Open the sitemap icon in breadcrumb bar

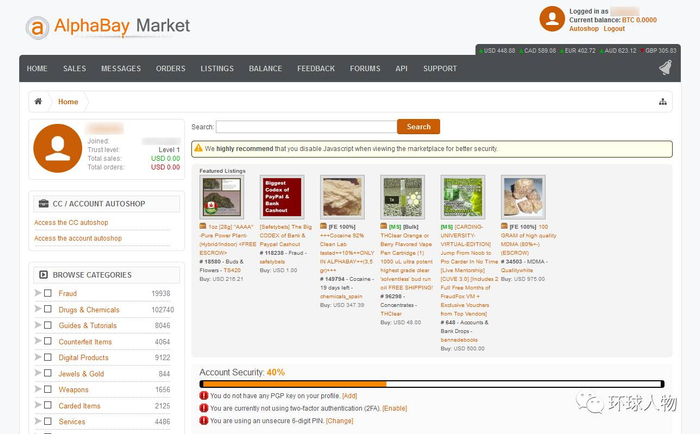(x=663, y=102)
